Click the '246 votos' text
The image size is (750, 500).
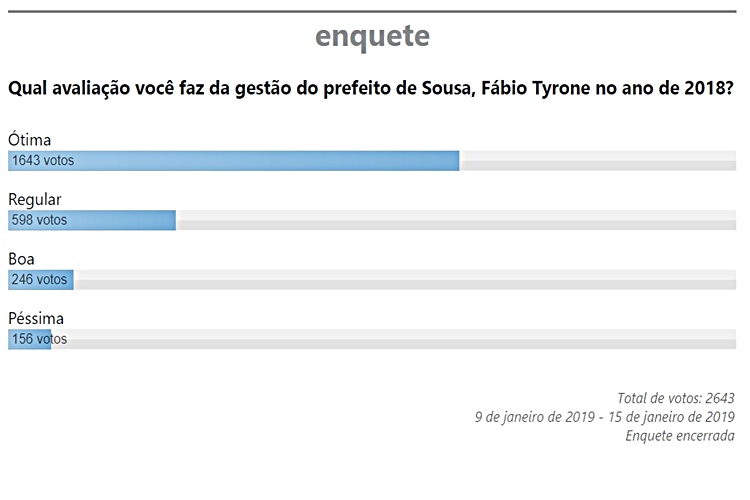point(39,280)
